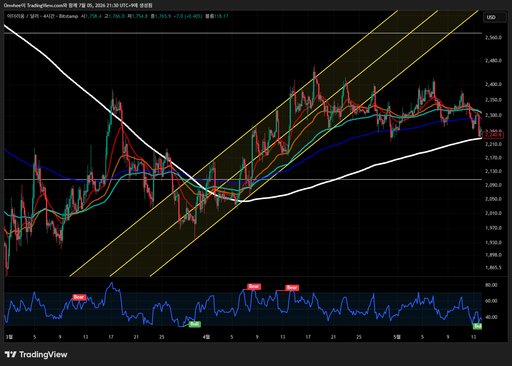Click the Bear label near March 13 on RSI
512x366 pixels.
coord(79,297)
